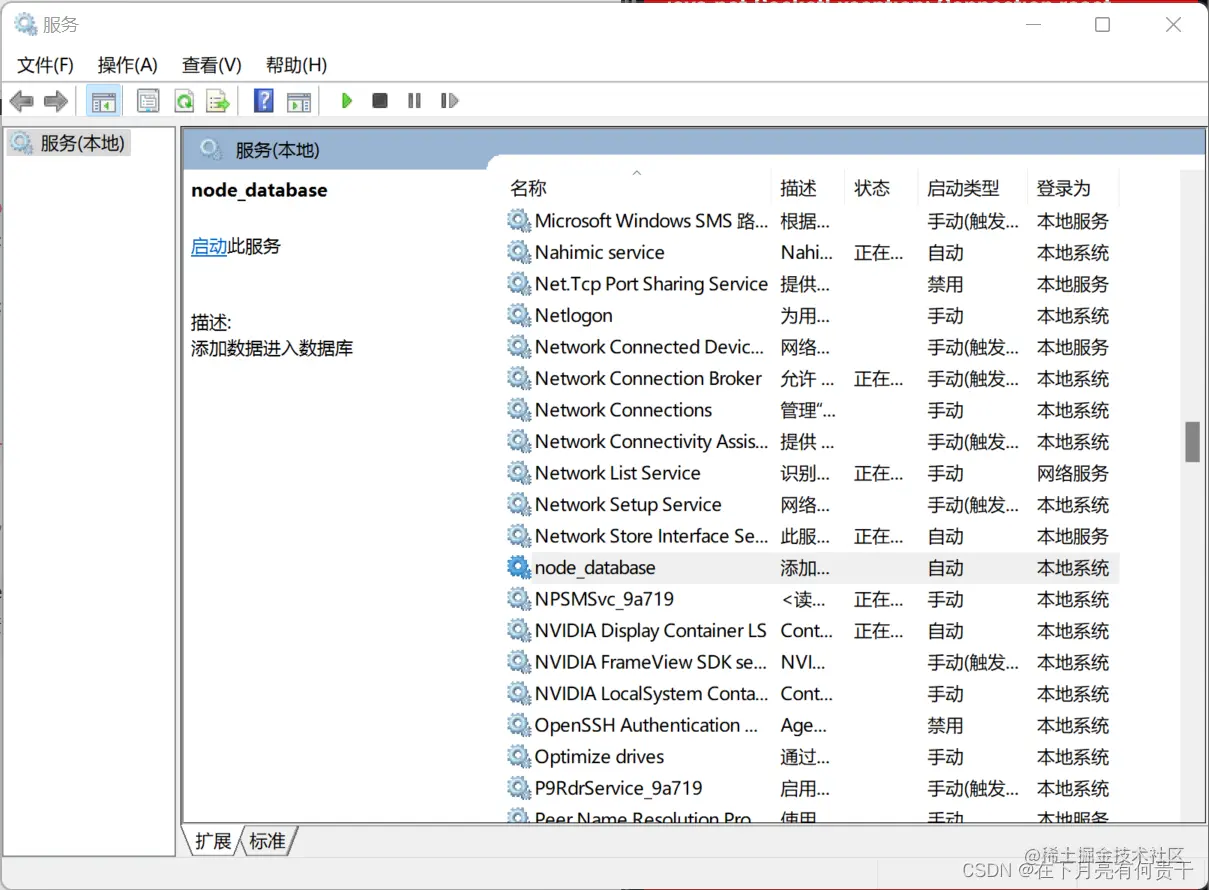
Task: Stop service with the square button
Action: tap(380, 100)
